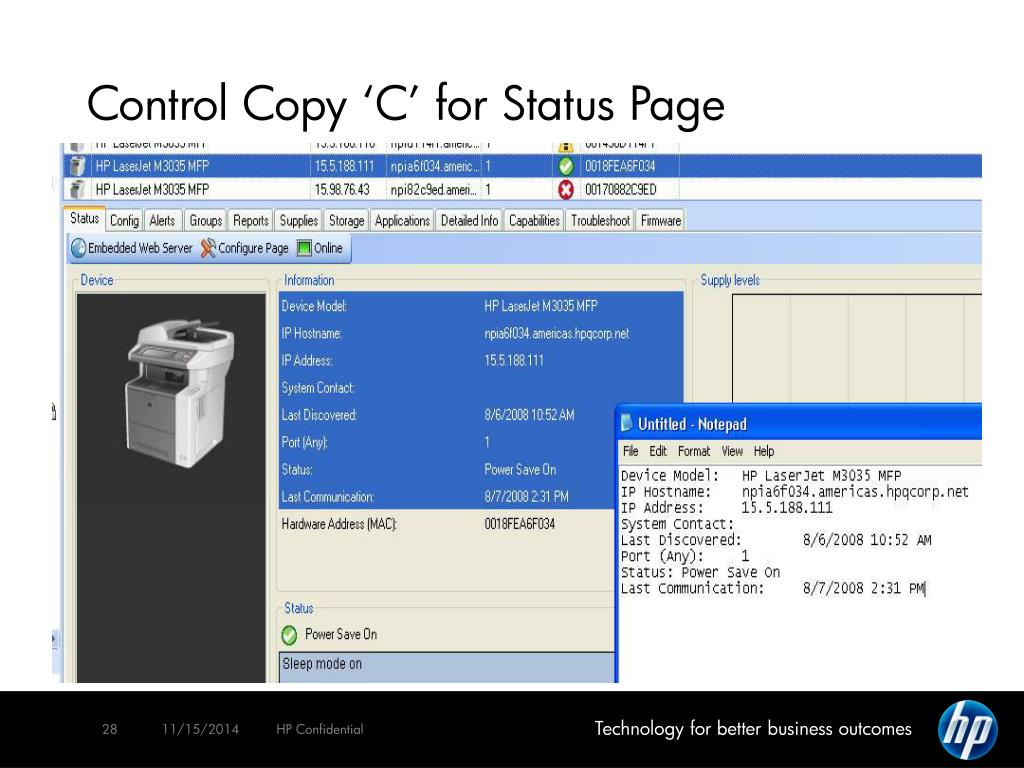Click Notepad line Status: Power Save On
This screenshot has height=768, width=1024.
click(700, 573)
